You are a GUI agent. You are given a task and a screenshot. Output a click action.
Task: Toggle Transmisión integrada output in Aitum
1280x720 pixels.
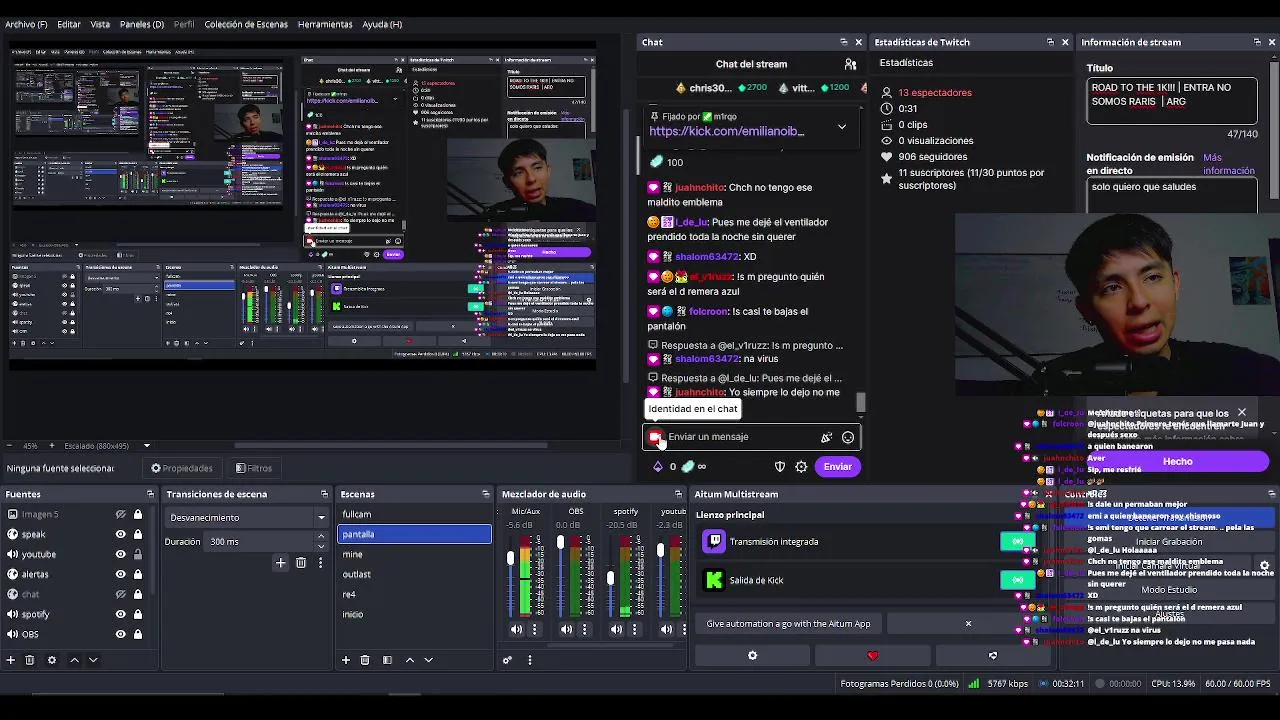pos(1017,541)
